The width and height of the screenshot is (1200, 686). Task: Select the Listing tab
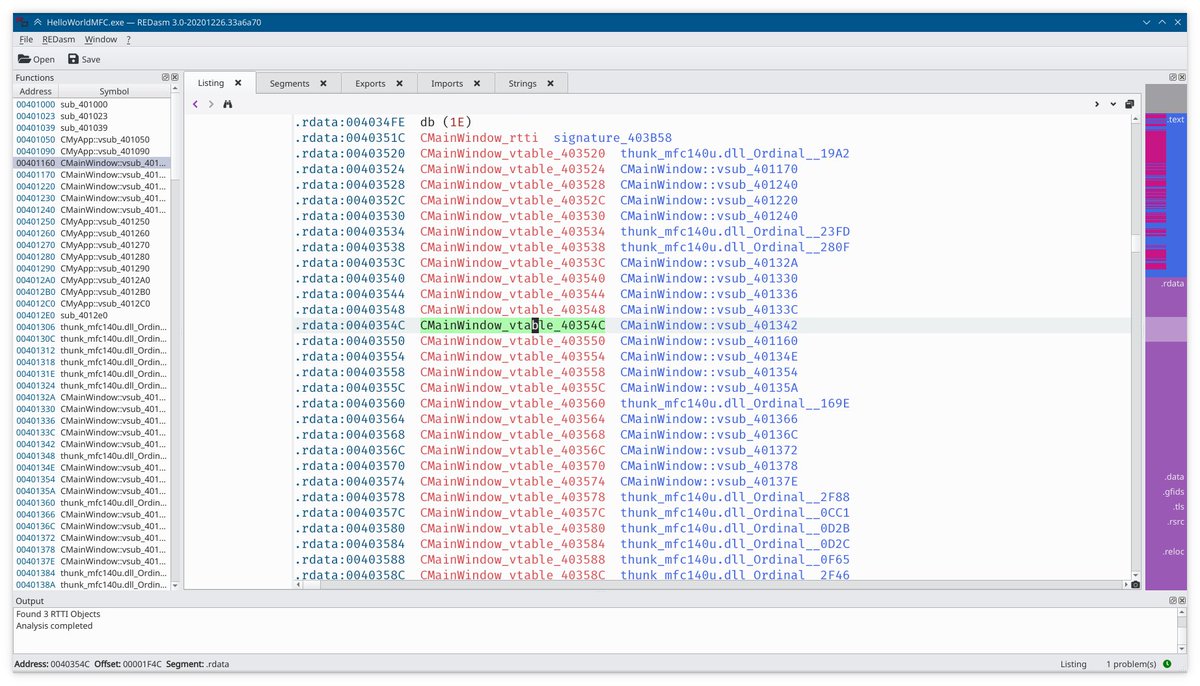pos(220,83)
